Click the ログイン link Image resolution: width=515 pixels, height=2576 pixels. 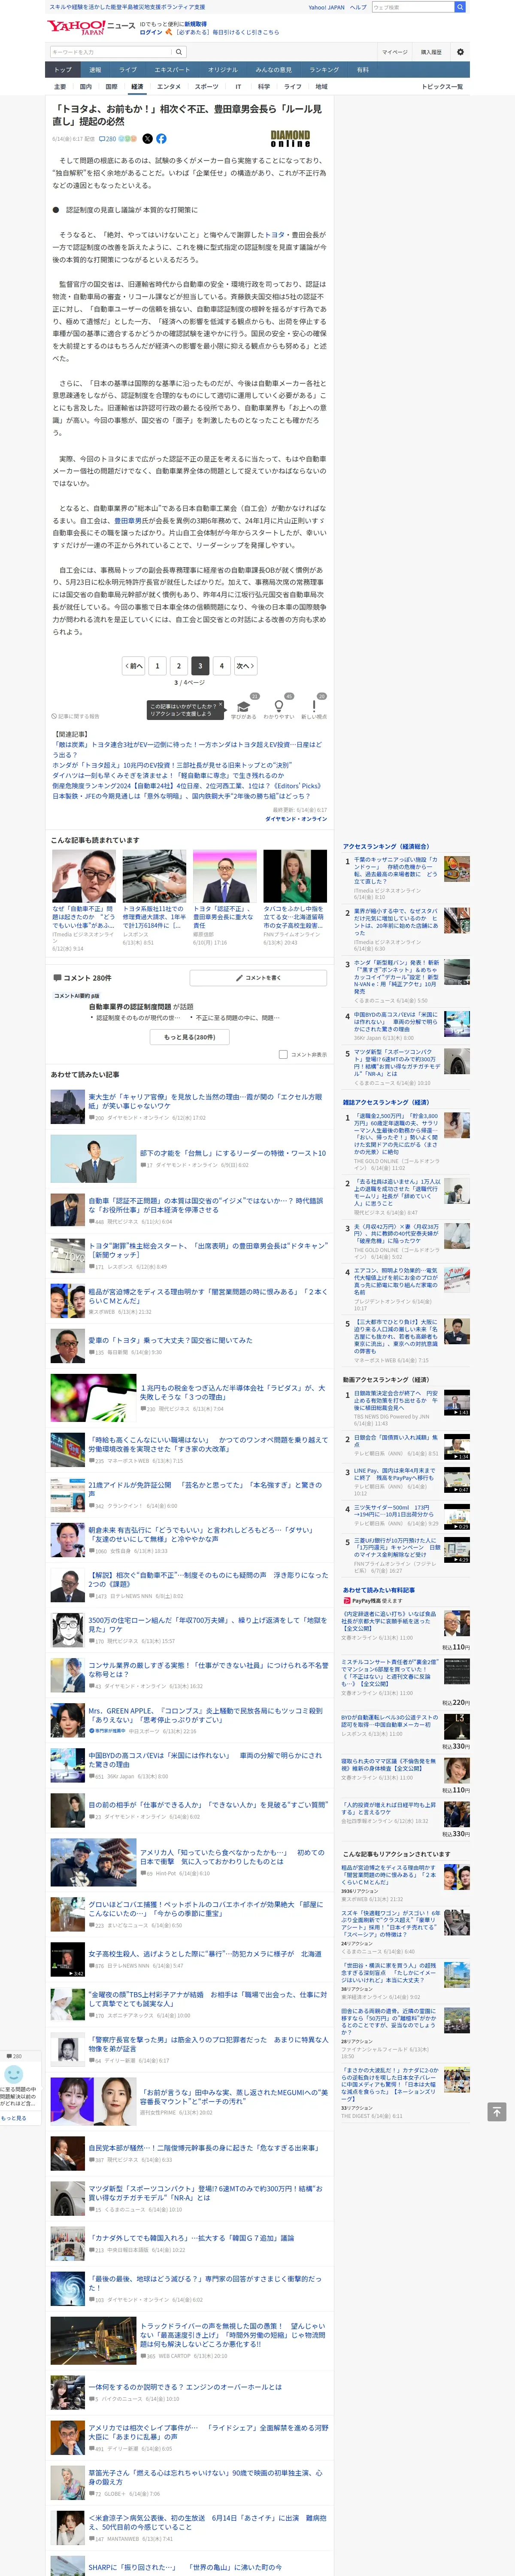pos(151,32)
